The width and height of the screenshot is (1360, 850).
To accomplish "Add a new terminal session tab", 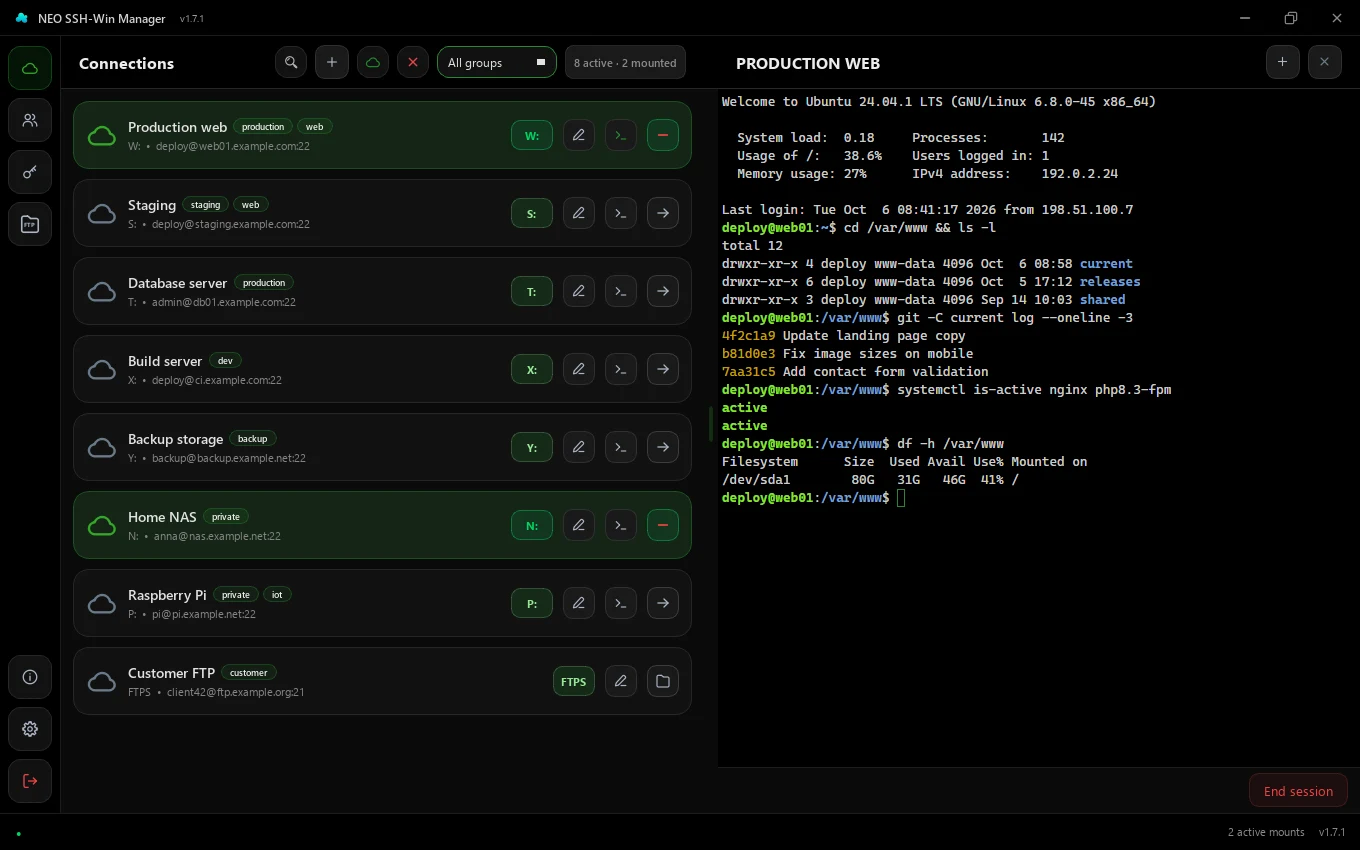I will tap(1283, 62).
